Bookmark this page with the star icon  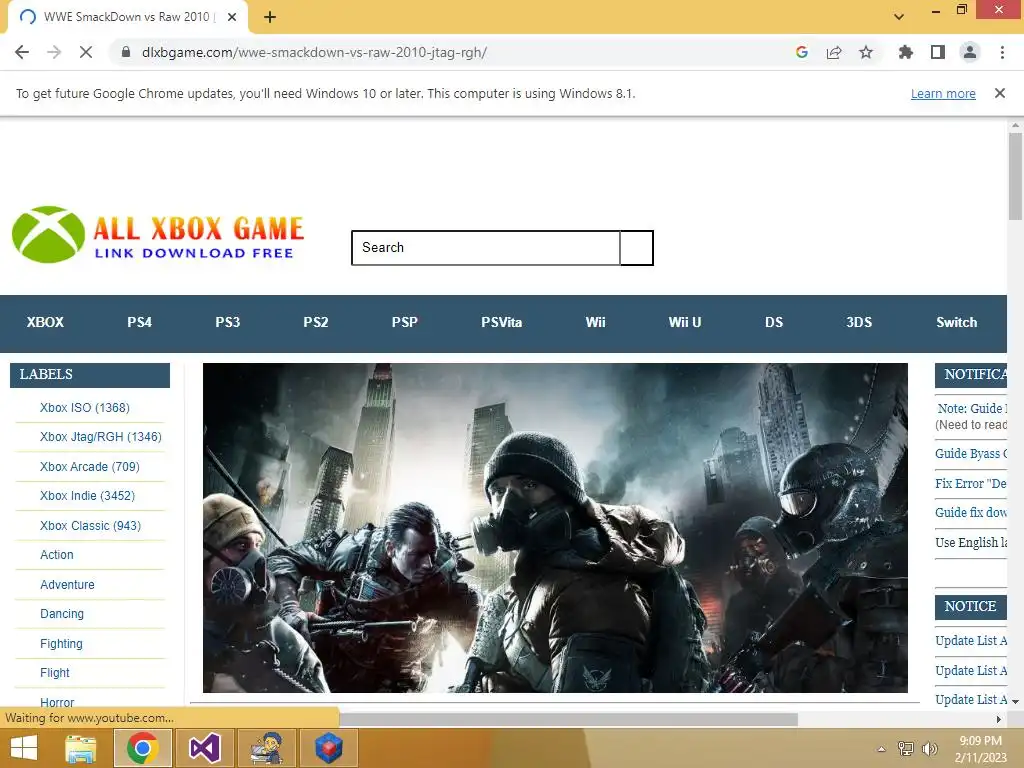pos(866,52)
